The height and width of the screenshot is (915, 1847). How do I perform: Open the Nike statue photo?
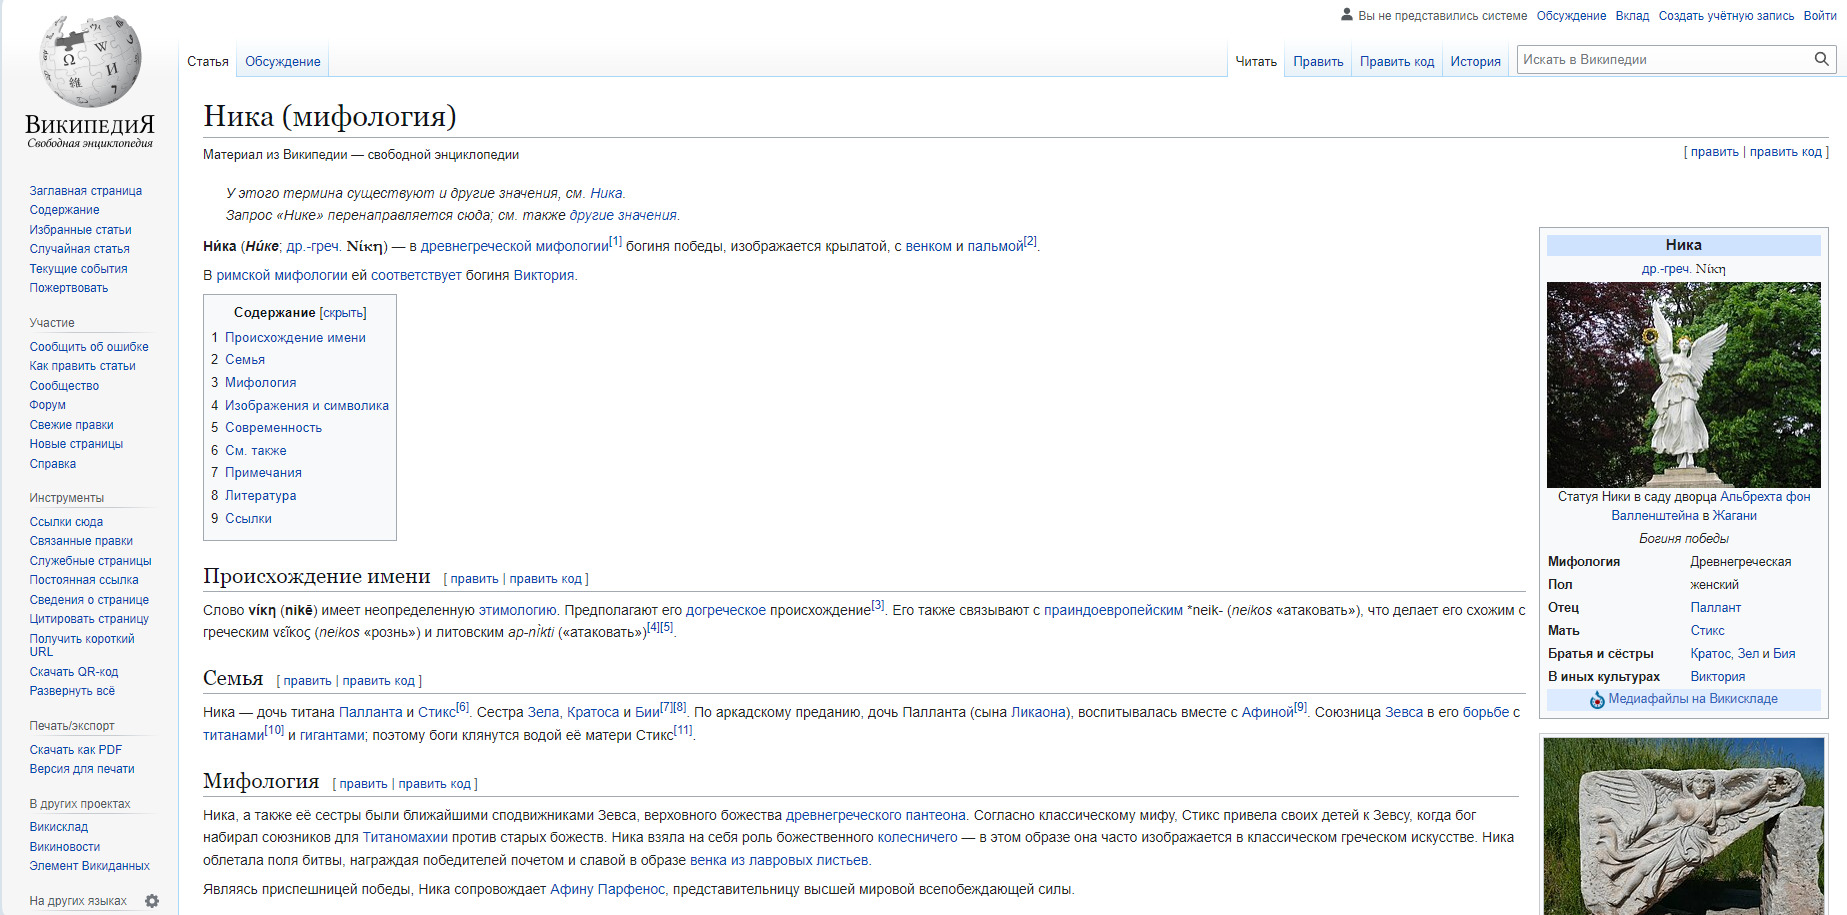1683,384
